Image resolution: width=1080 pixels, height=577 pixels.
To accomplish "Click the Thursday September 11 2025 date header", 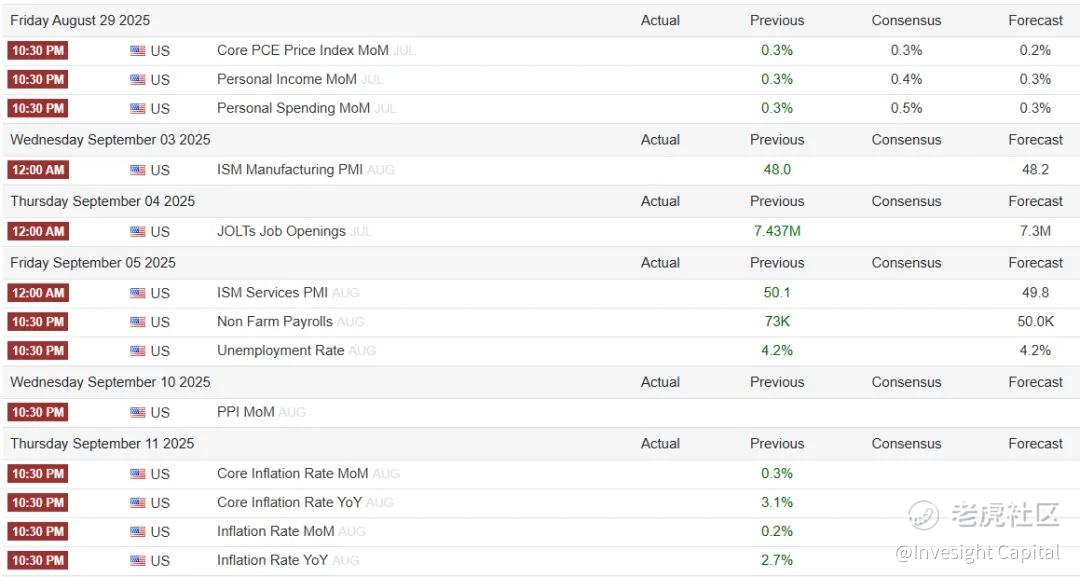I will [x=102, y=443].
